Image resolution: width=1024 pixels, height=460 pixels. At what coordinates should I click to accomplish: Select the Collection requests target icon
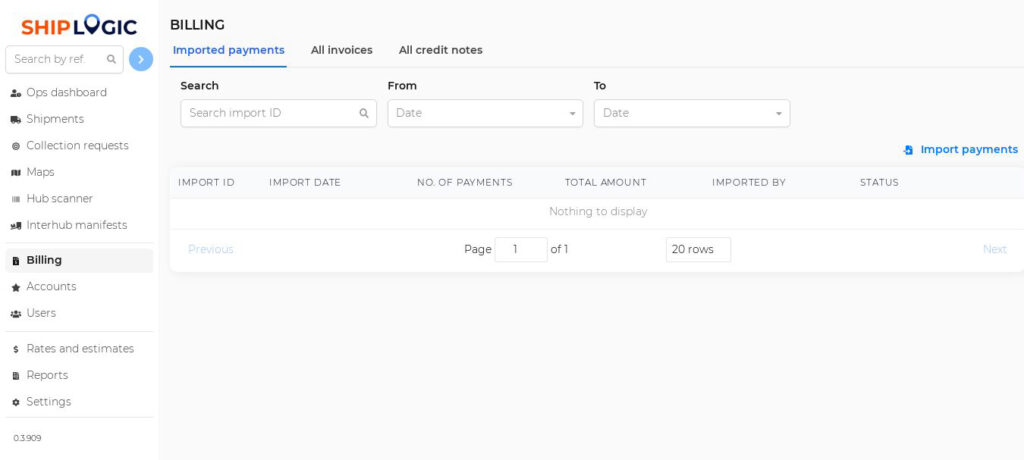16,146
